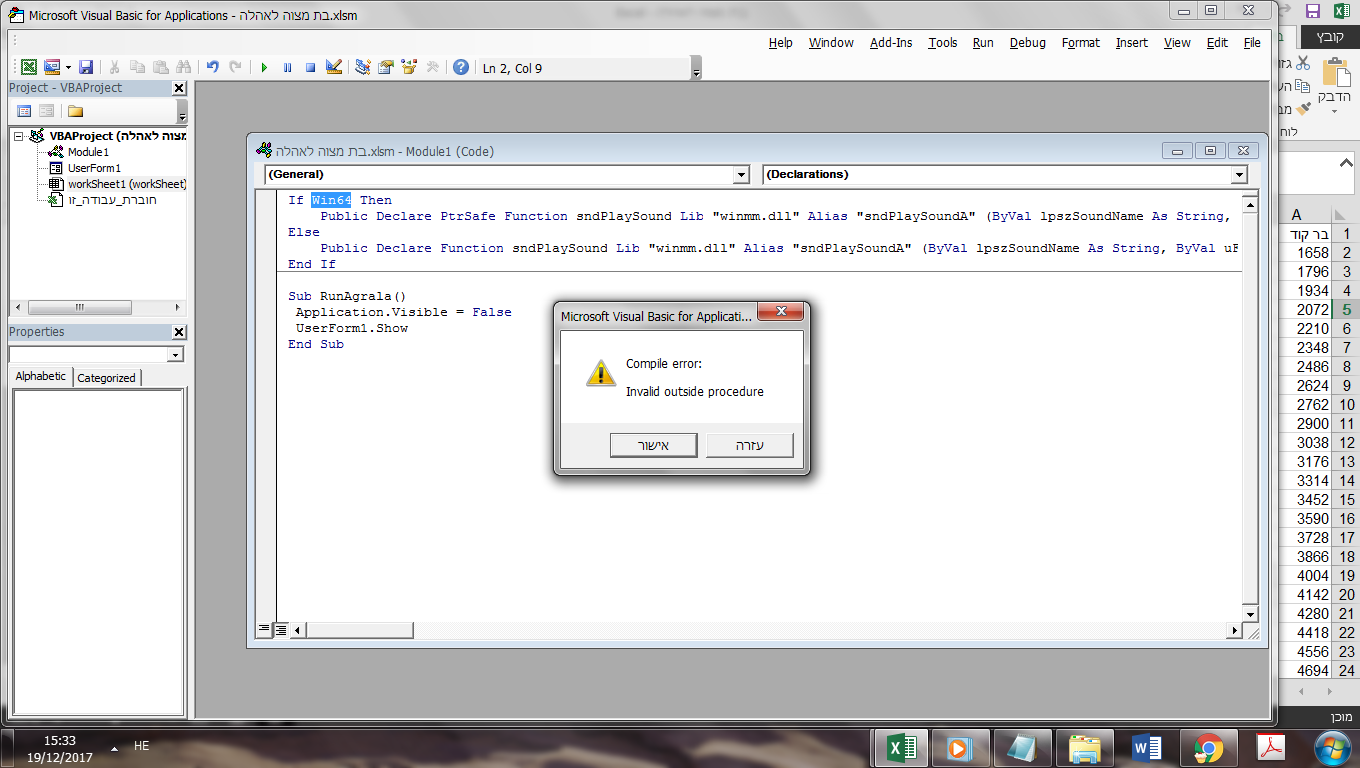Click the אישור (OK) button in error dialog
The width and height of the screenshot is (1360, 768).
click(x=653, y=445)
